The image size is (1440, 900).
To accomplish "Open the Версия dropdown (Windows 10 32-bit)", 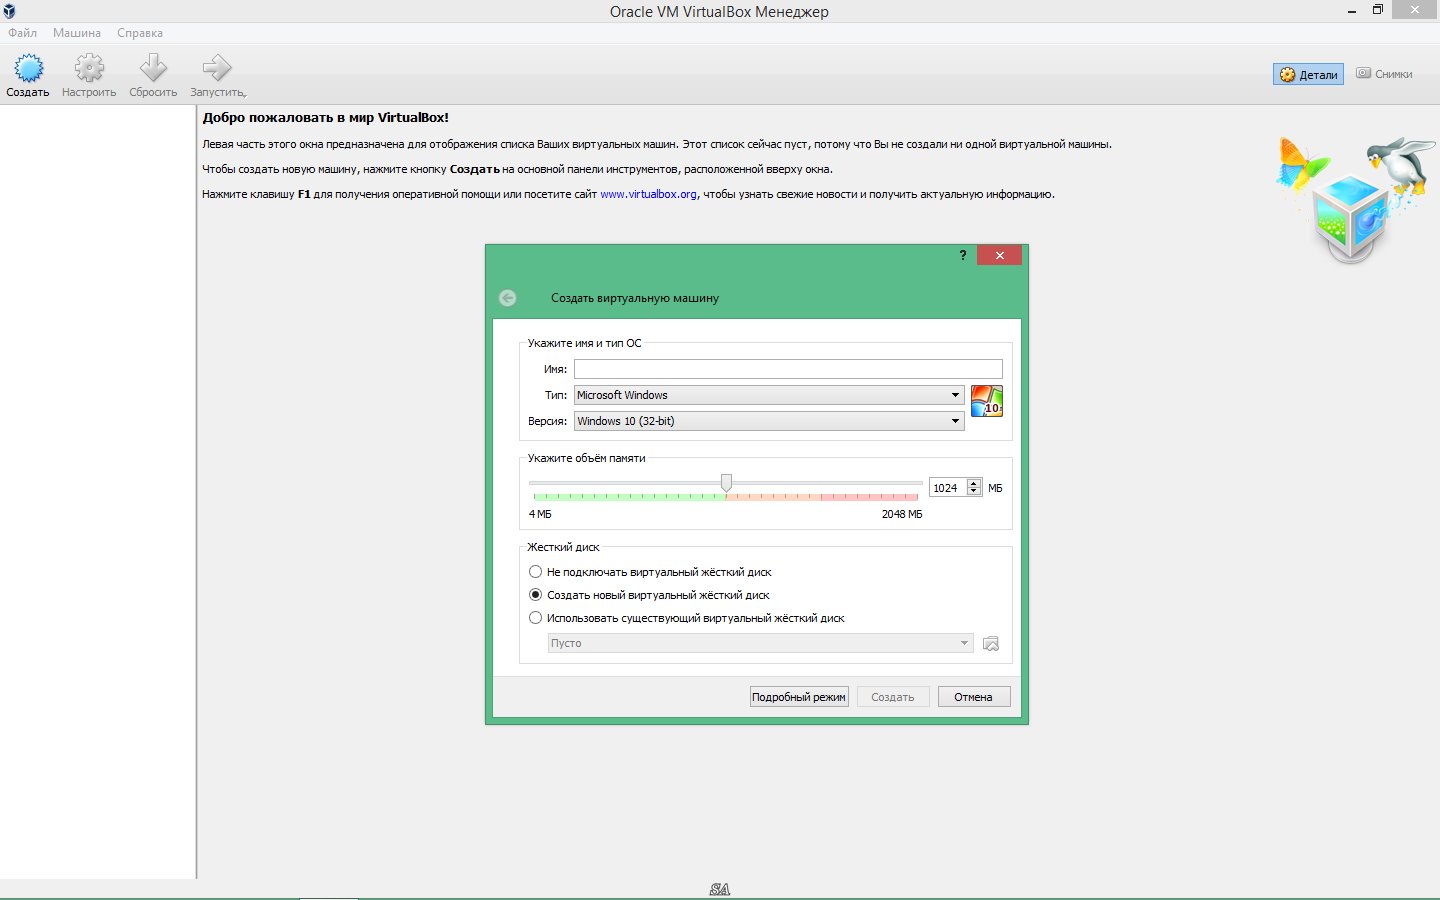I will (769, 421).
